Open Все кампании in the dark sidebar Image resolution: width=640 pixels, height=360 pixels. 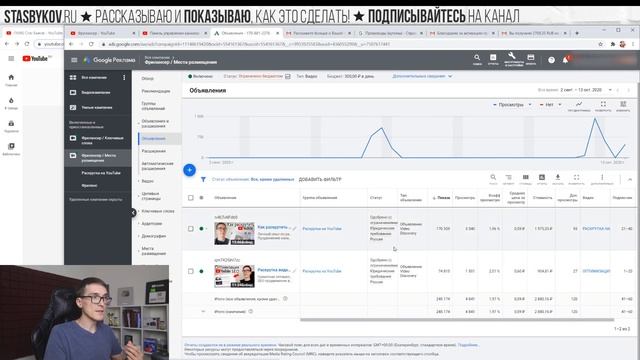94,77
